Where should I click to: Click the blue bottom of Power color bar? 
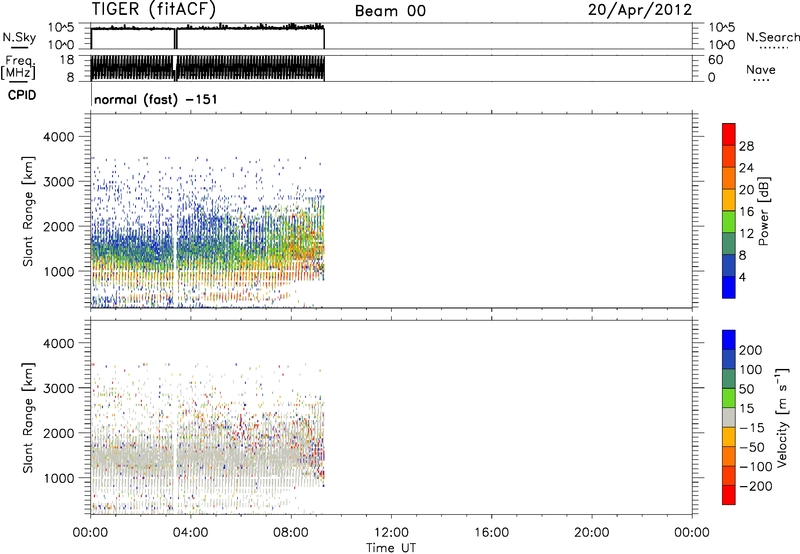tap(729, 288)
